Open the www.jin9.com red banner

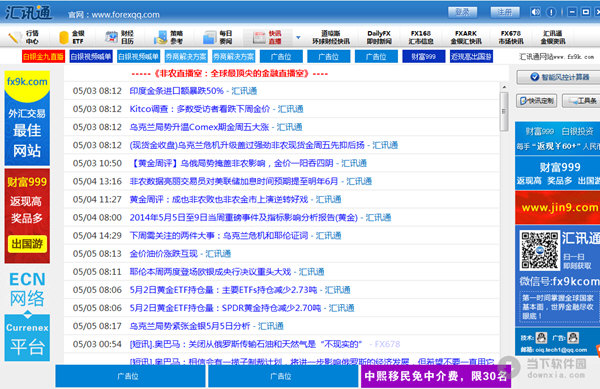[x=558, y=208]
